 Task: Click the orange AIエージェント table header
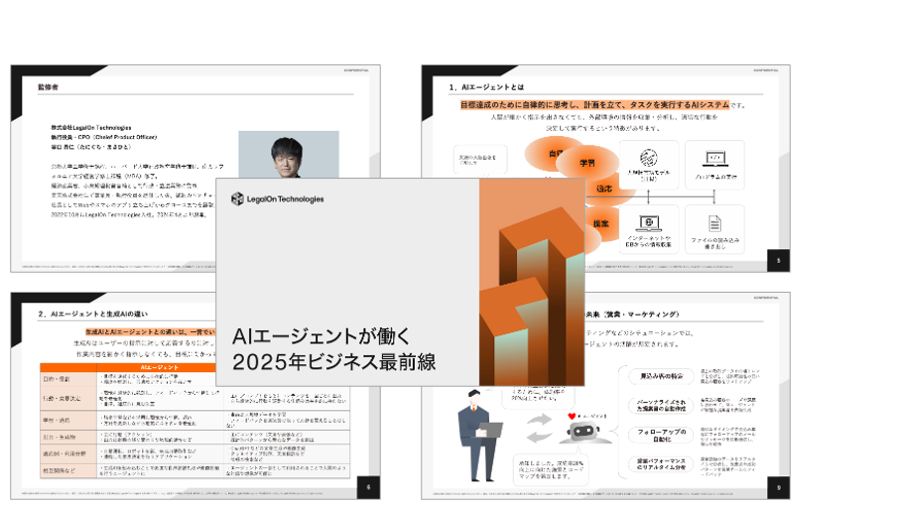tap(159, 367)
